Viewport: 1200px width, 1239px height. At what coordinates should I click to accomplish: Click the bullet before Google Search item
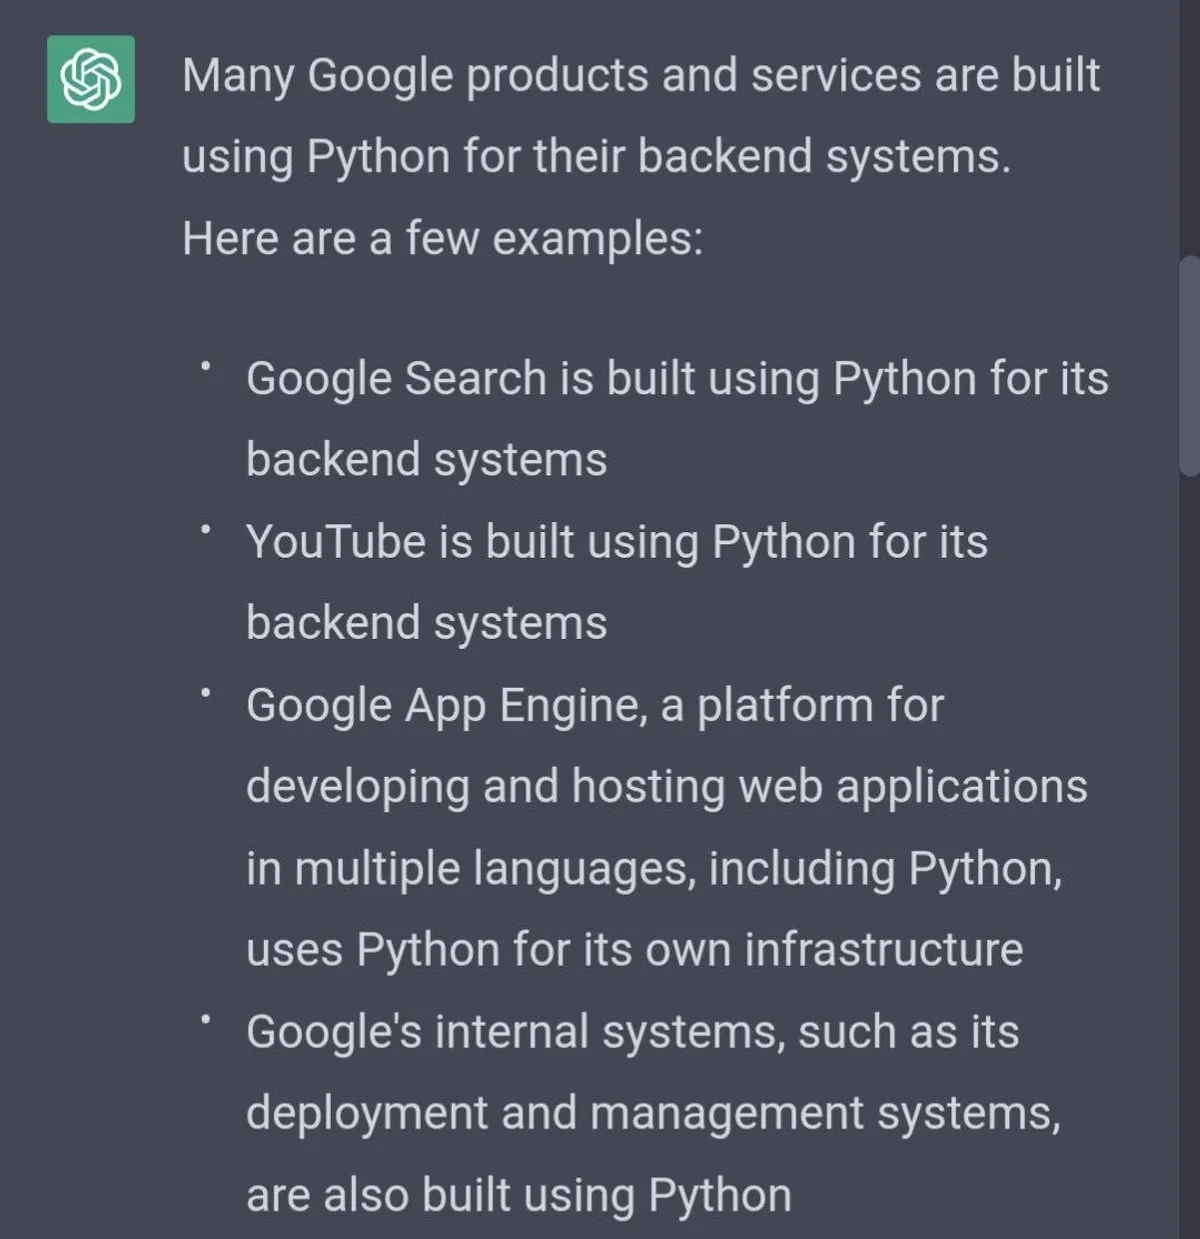[x=205, y=367]
